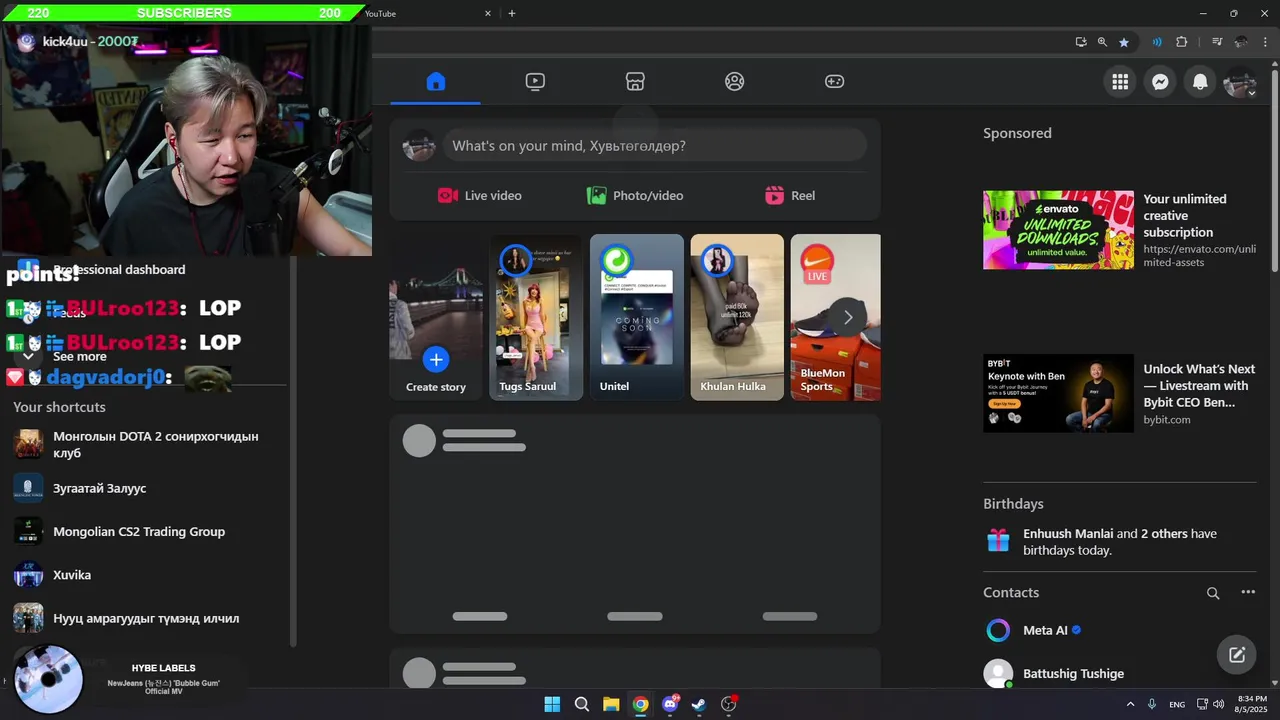
Task: Show hidden system tray icons
Action: (1131, 704)
